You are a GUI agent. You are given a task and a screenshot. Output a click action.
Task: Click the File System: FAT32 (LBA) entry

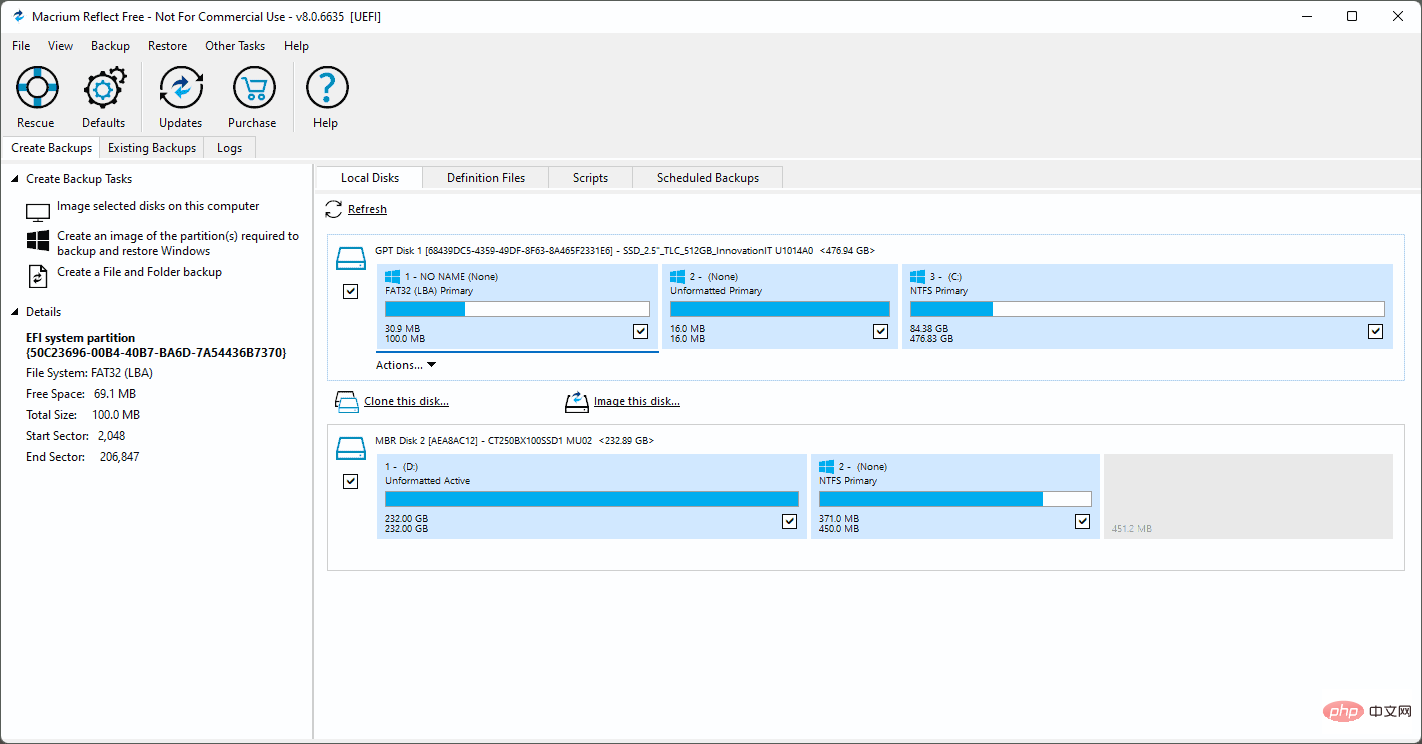[x=90, y=373]
